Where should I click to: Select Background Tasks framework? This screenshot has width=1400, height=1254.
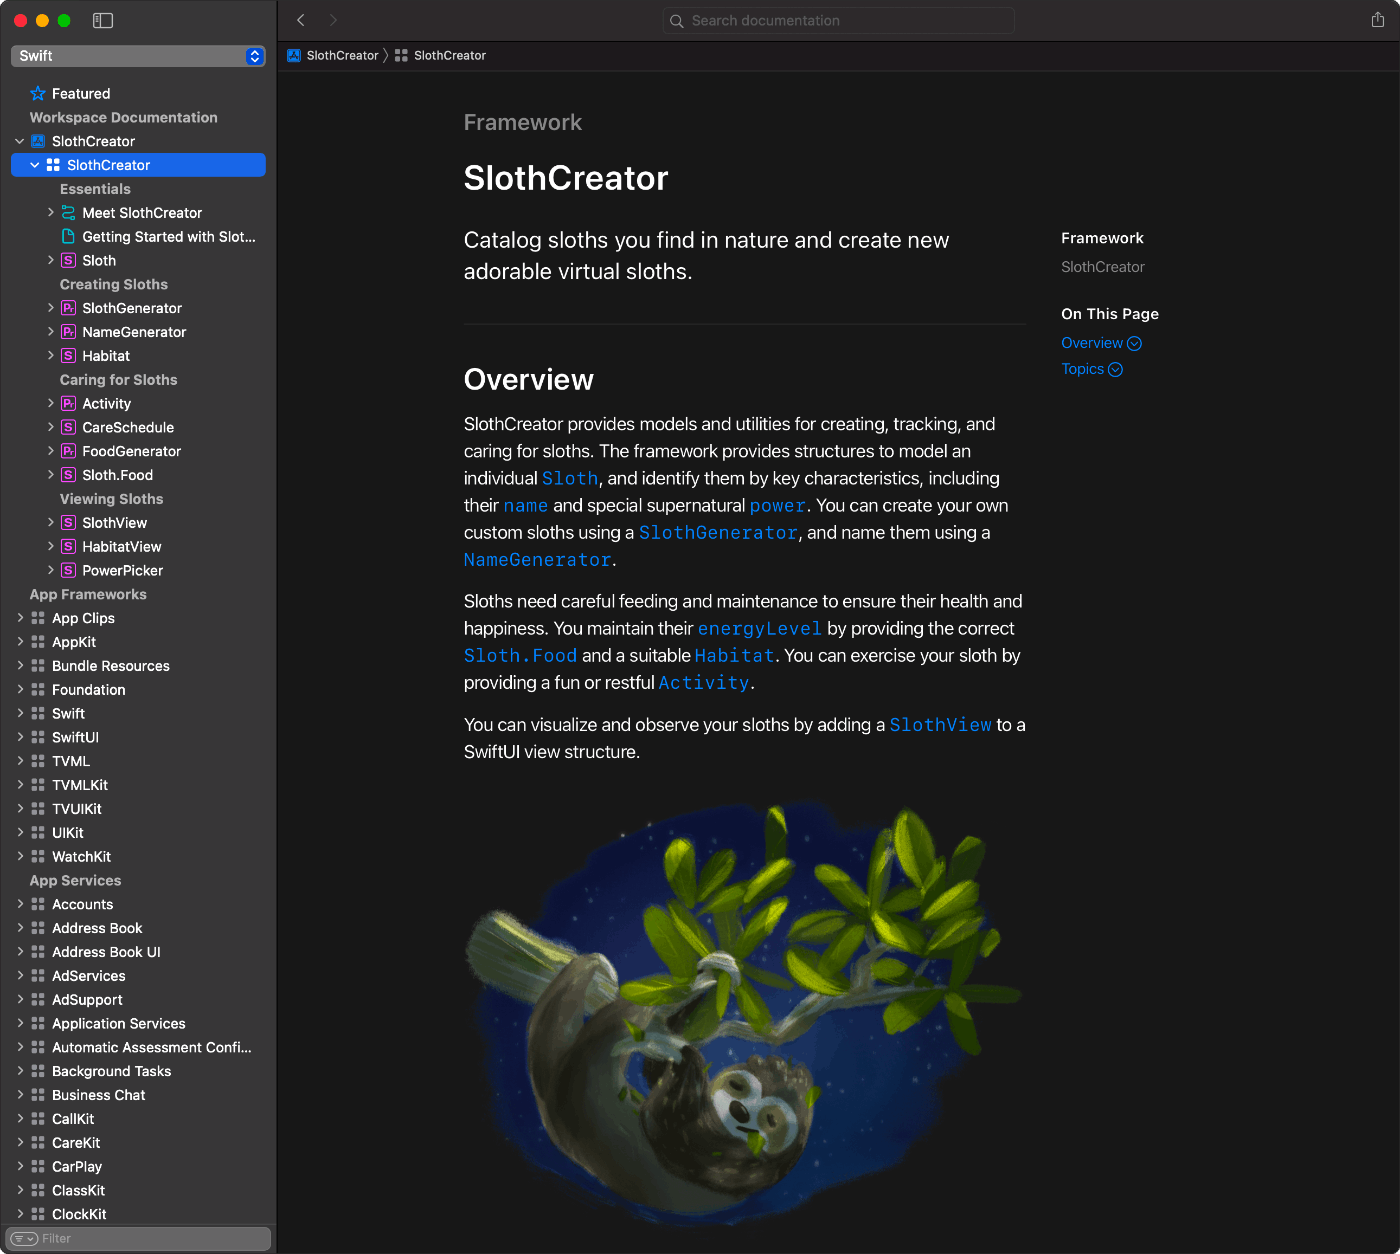click(x=138, y=1071)
